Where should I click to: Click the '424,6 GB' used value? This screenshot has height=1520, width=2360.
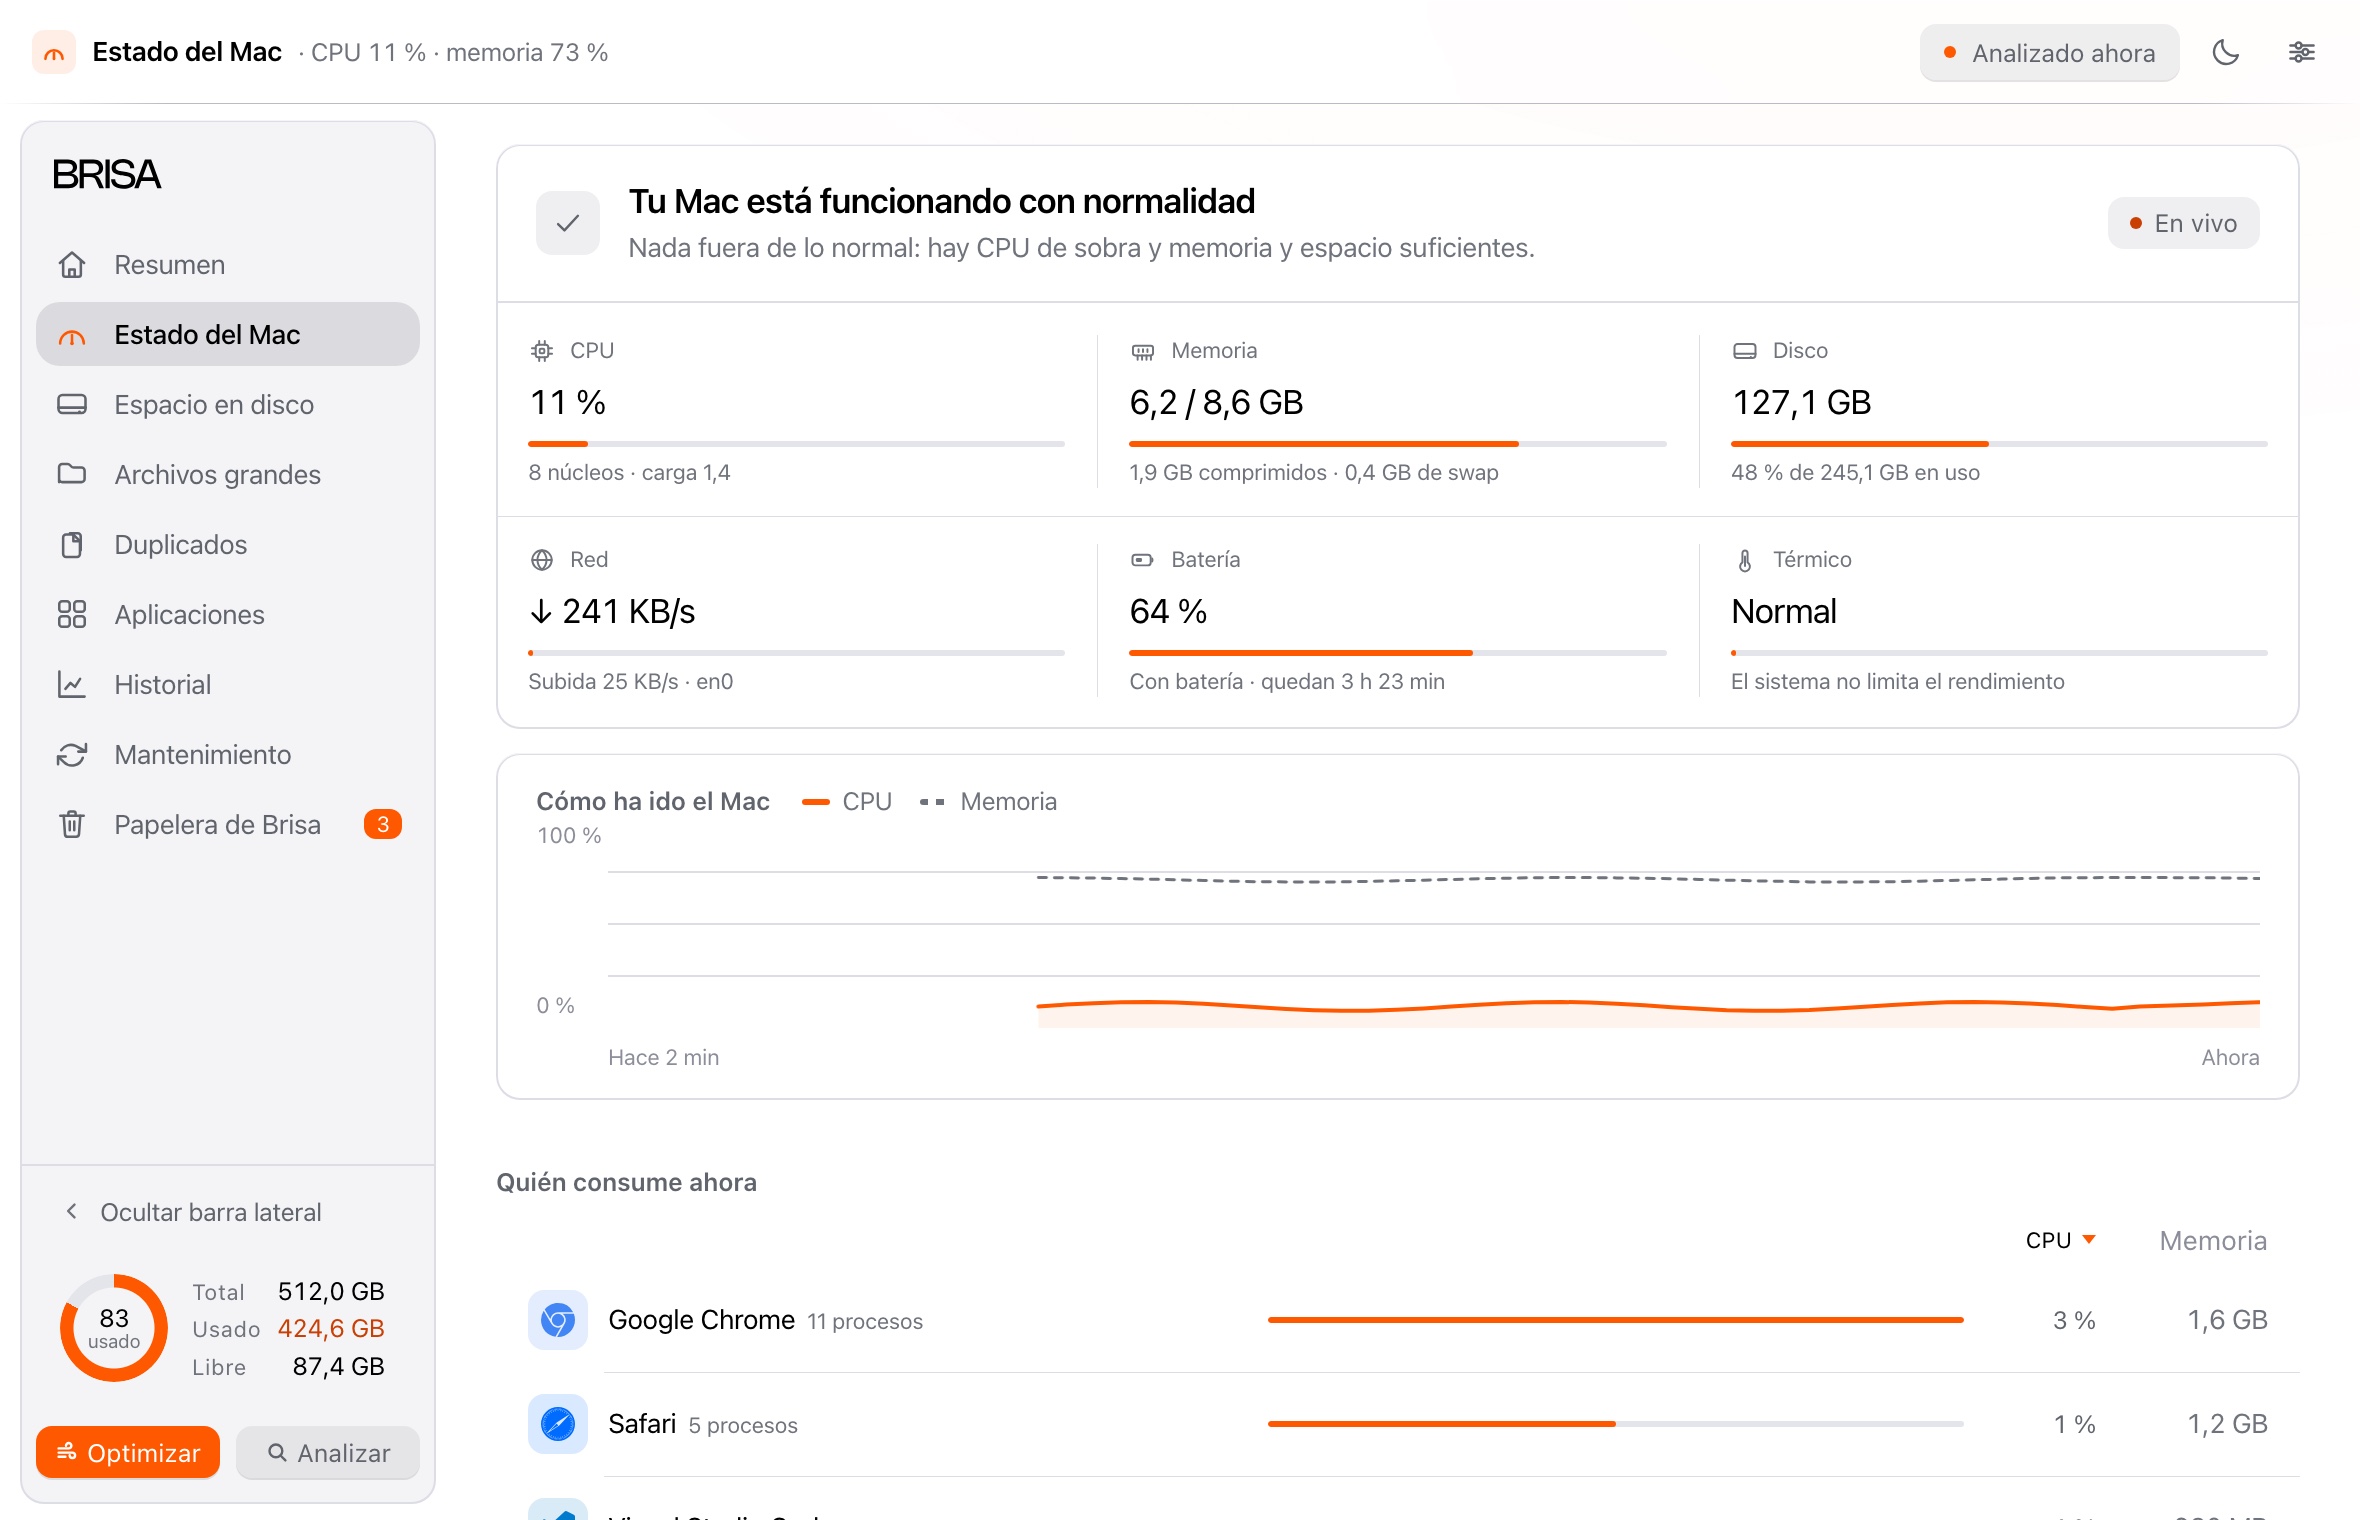click(x=331, y=1328)
